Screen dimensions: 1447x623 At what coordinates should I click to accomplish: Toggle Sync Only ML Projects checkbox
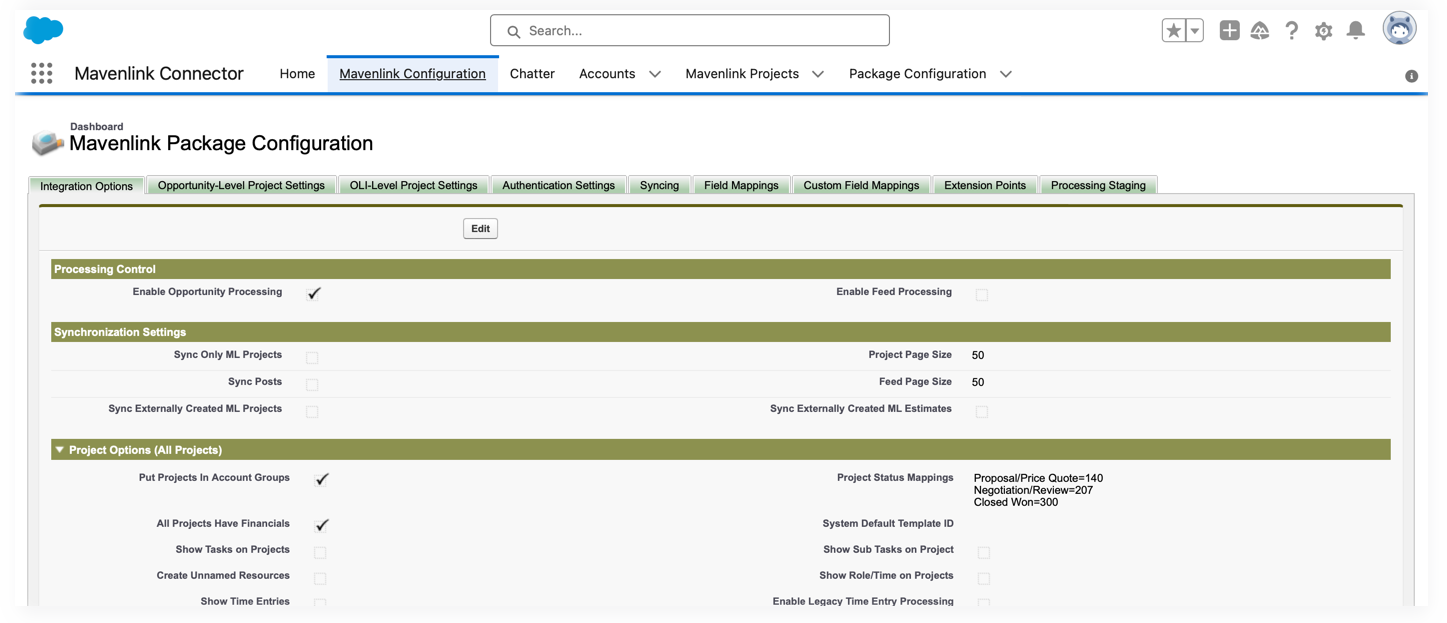tap(312, 357)
